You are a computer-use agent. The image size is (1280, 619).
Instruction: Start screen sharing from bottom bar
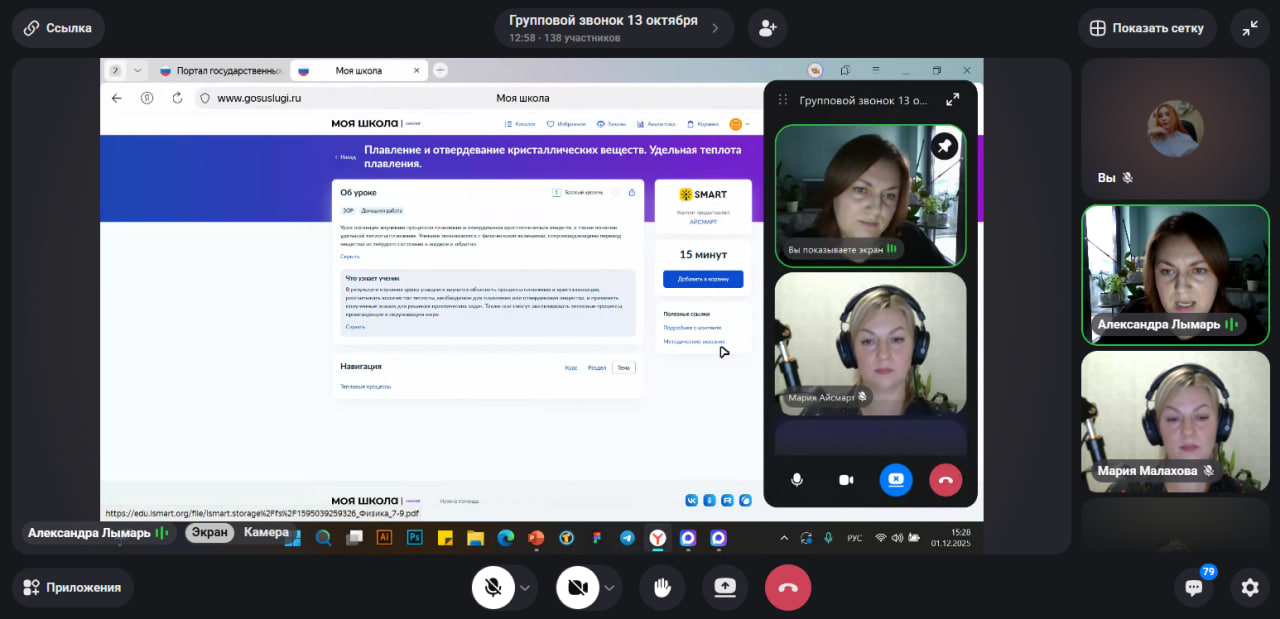click(x=725, y=587)
